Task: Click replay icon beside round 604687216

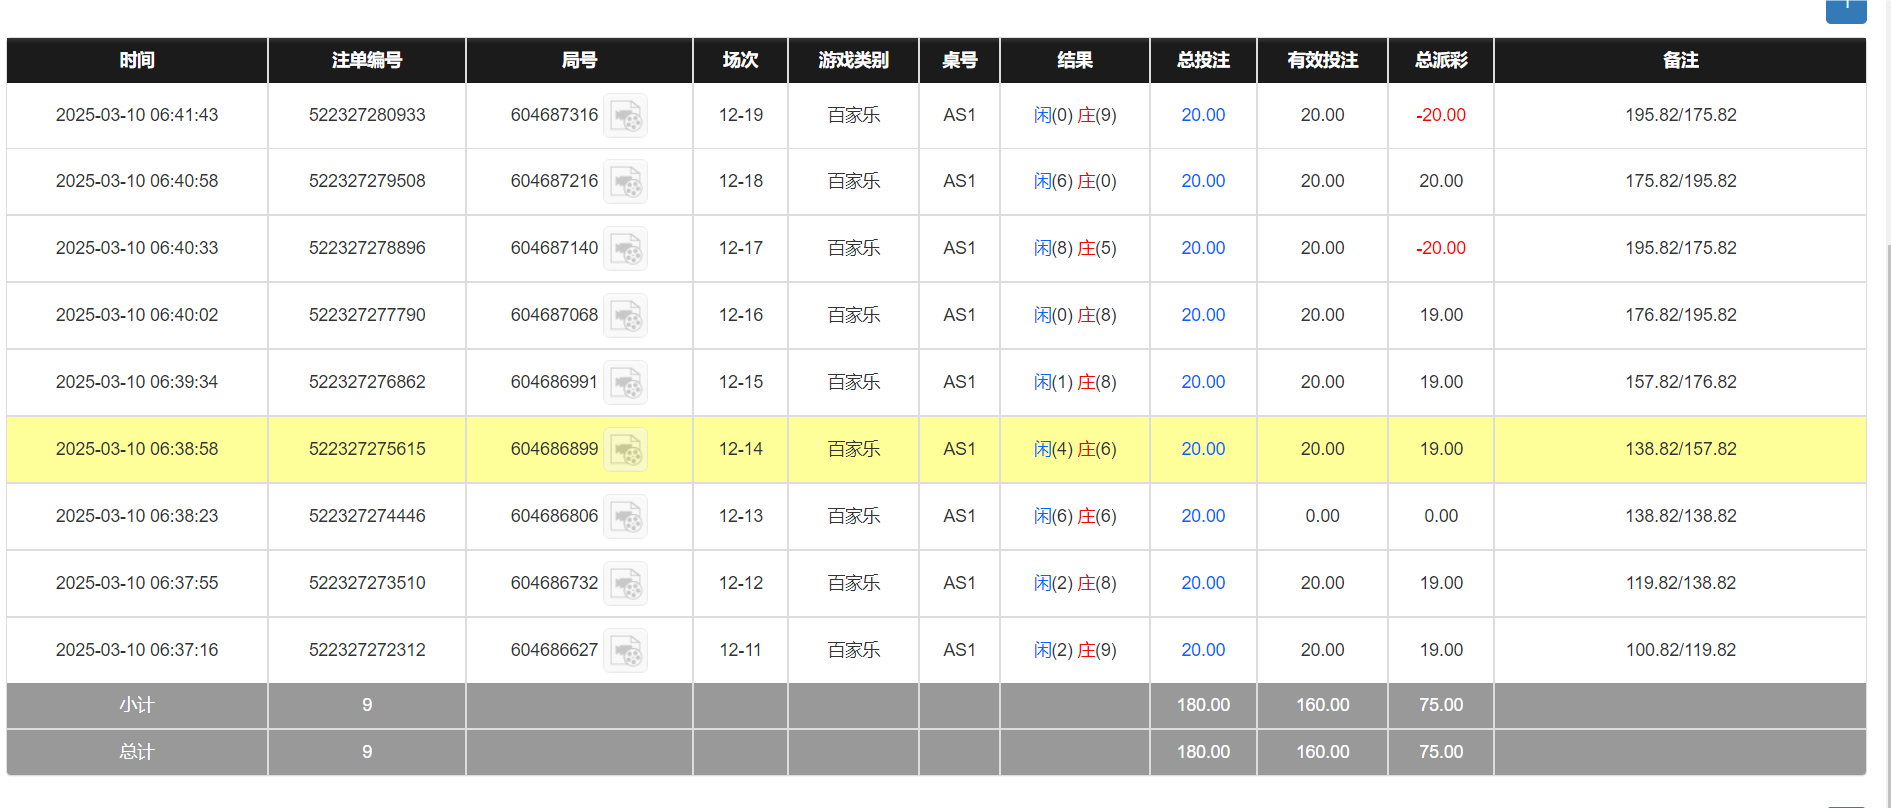Action: [x=626, y=182]
